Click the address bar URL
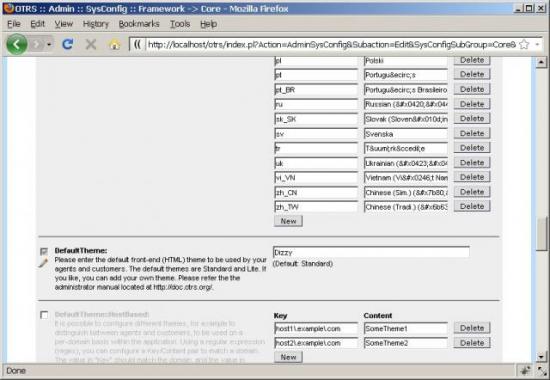The image size is (550, 380). (331, 45)
